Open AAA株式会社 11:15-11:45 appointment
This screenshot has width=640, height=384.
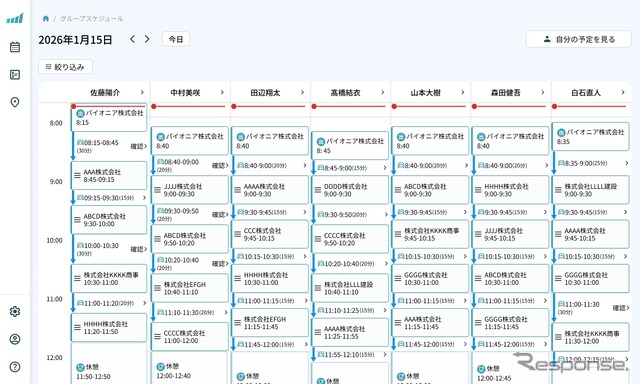pyautogui.click(x=430, y=323)
